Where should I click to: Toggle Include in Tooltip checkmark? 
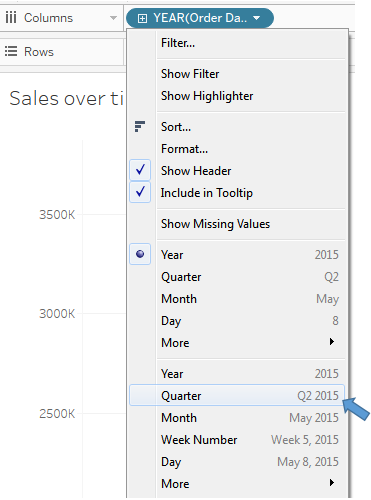pos(140,192)
